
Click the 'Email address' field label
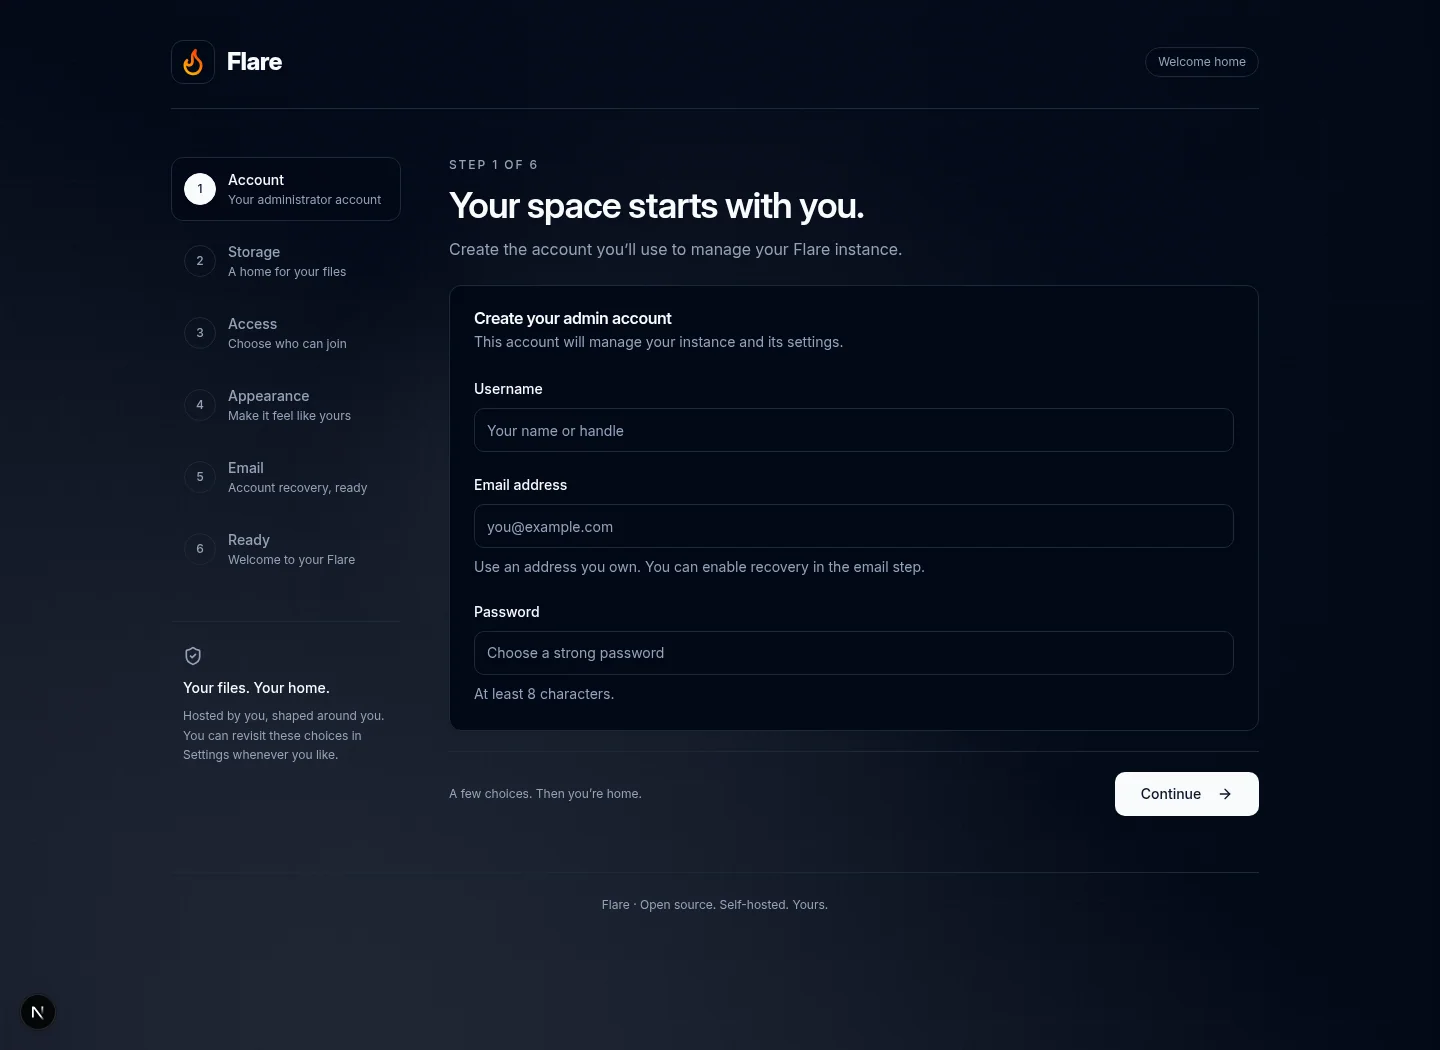520,485
